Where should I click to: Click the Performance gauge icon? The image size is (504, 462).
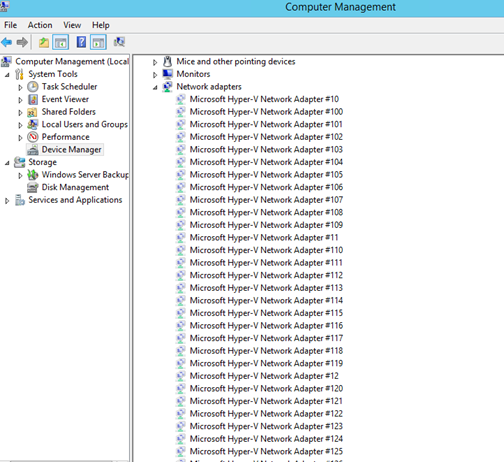pos(33,137)
